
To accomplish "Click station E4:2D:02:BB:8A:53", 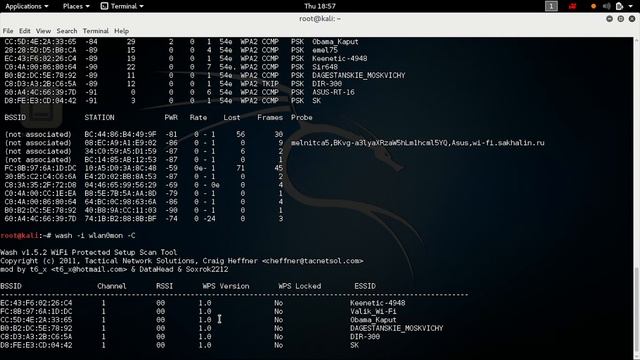I will pos(120,177).
